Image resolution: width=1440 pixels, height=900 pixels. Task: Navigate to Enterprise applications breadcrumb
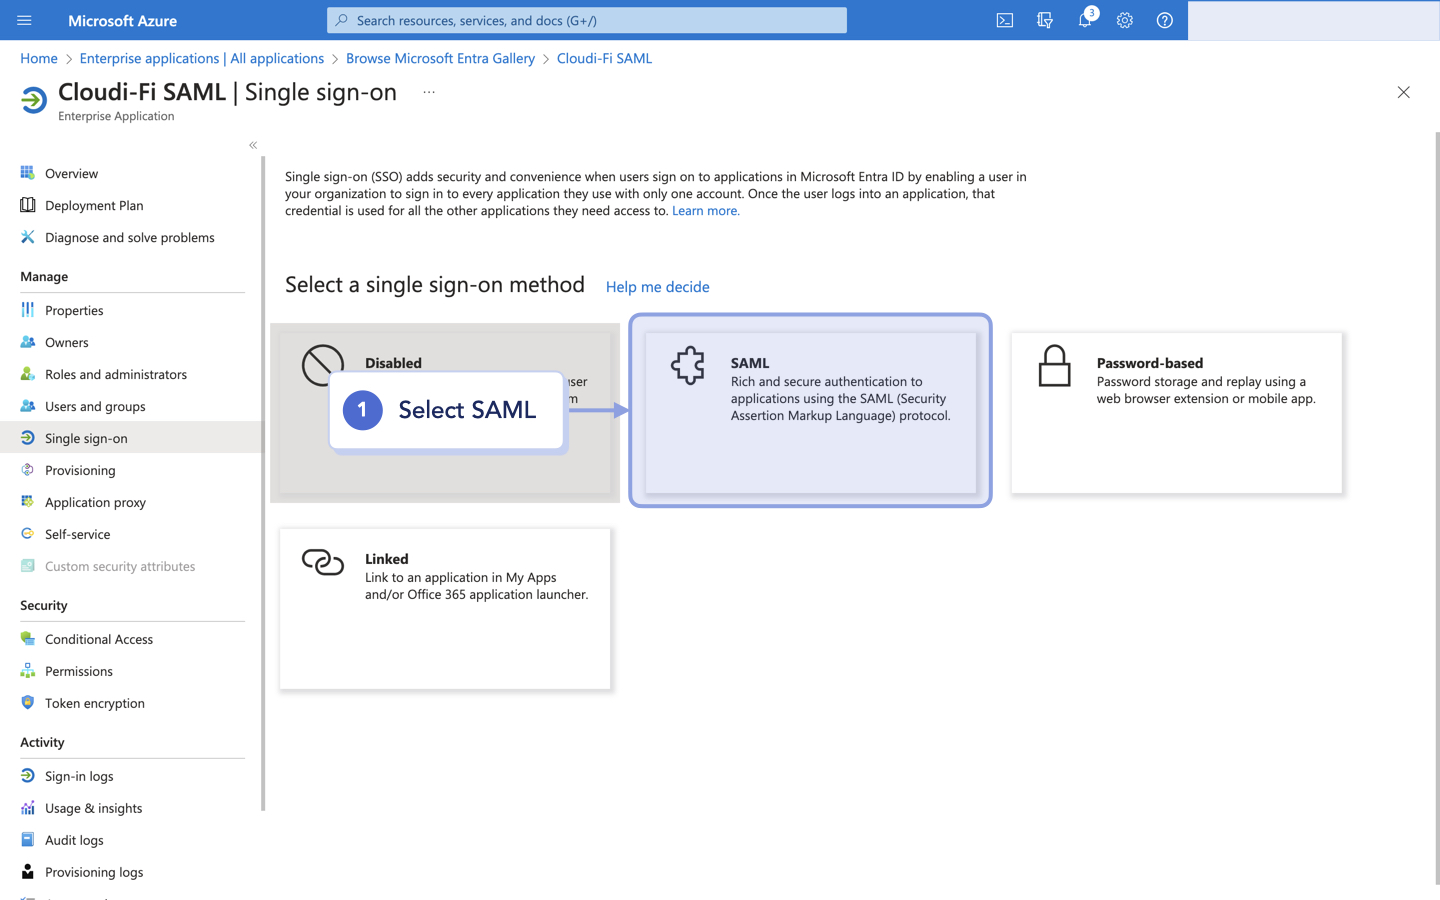click(201, 58)
